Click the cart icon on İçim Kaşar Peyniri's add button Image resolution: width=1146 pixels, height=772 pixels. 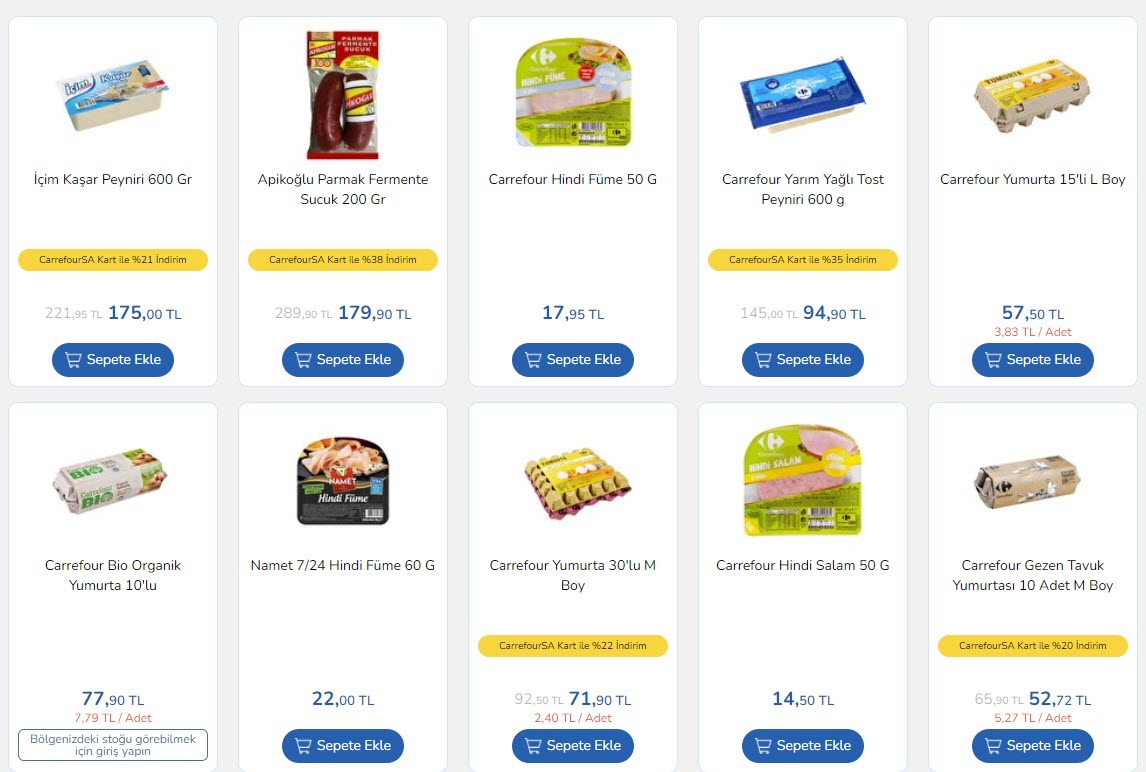[75, 359]
